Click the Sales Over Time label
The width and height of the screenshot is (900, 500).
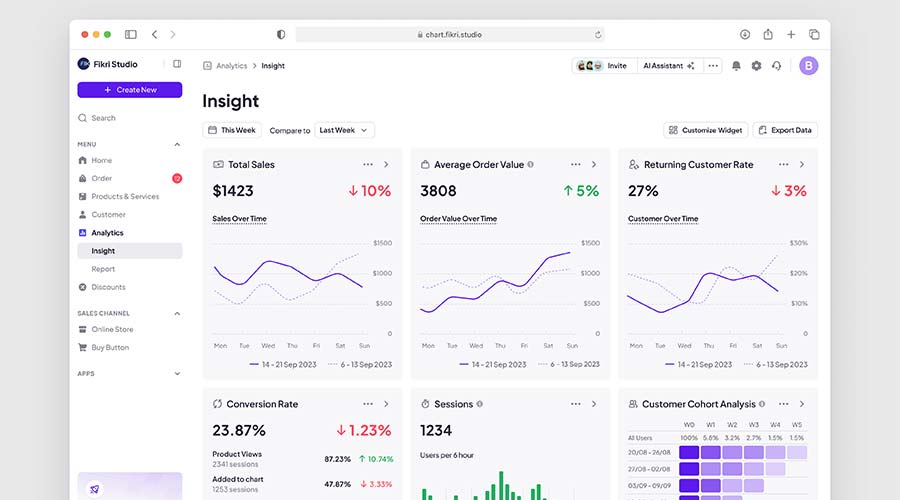point(239,219)
